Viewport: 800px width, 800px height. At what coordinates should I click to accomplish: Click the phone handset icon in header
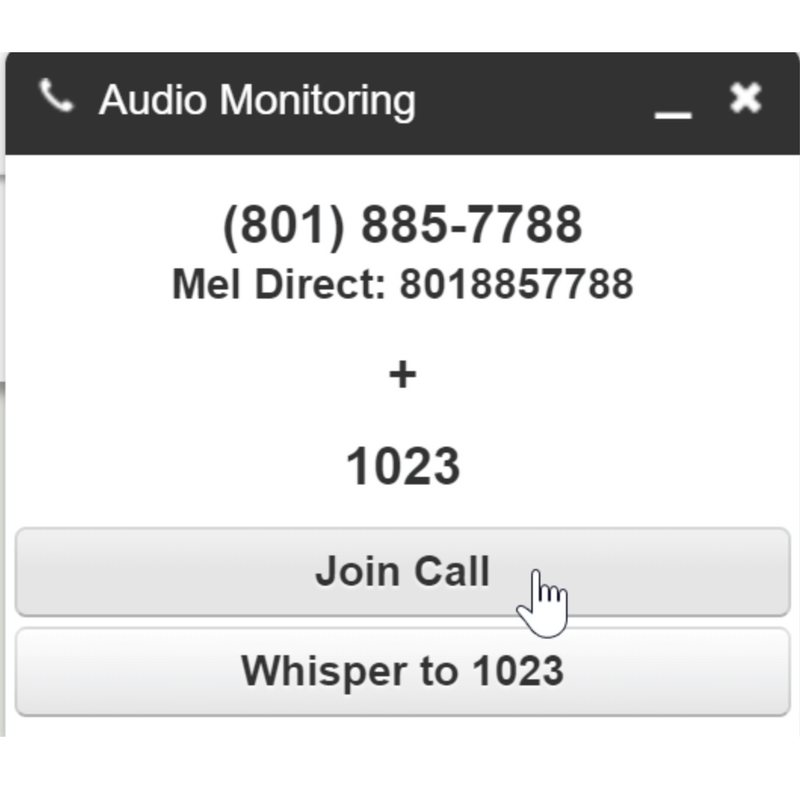click(55, 97)
